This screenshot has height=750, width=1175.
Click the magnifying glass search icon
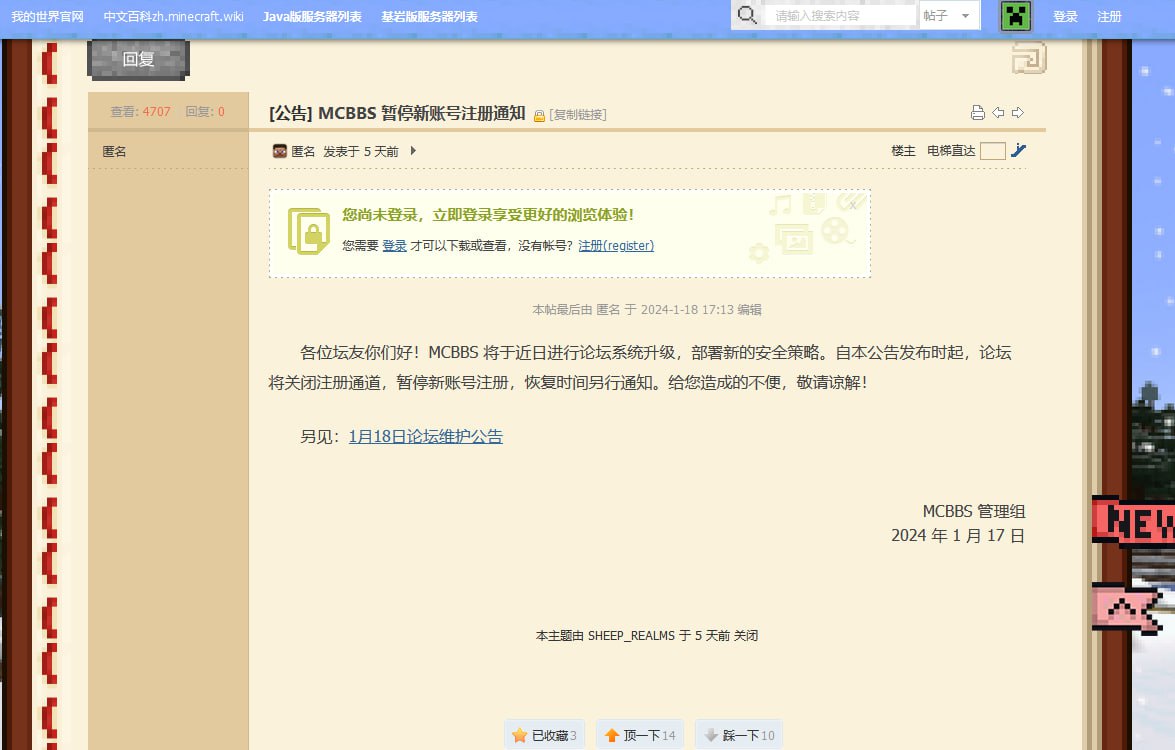746,15
